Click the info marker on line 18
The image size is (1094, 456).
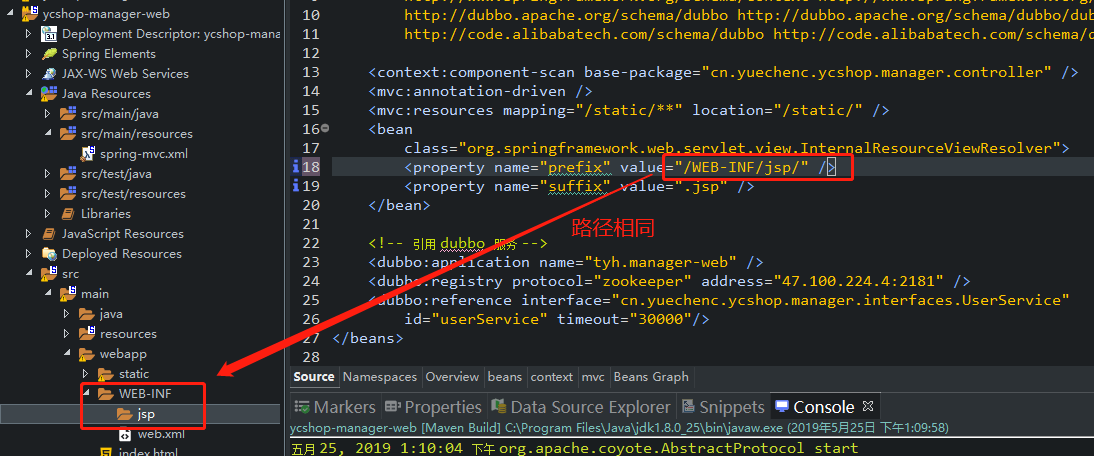(x=296, y=167)
